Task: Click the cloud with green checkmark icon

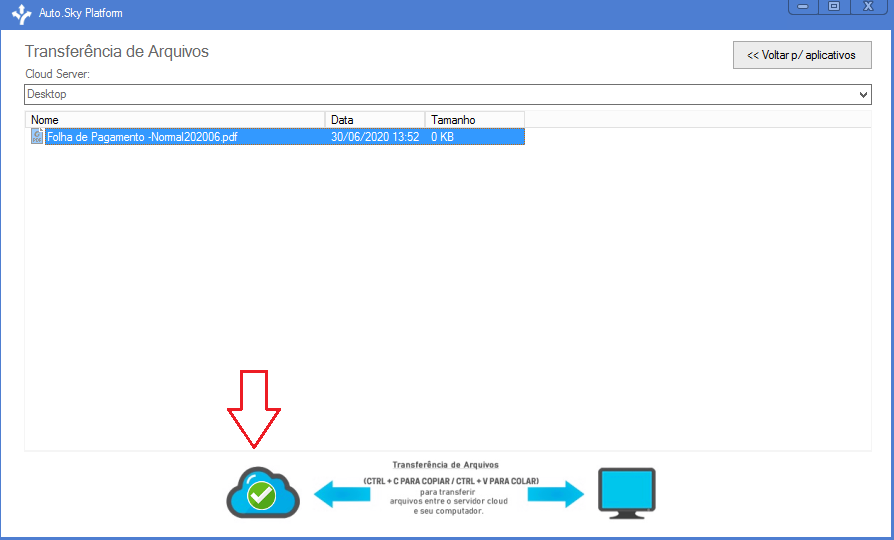Action: coord(263,493)
